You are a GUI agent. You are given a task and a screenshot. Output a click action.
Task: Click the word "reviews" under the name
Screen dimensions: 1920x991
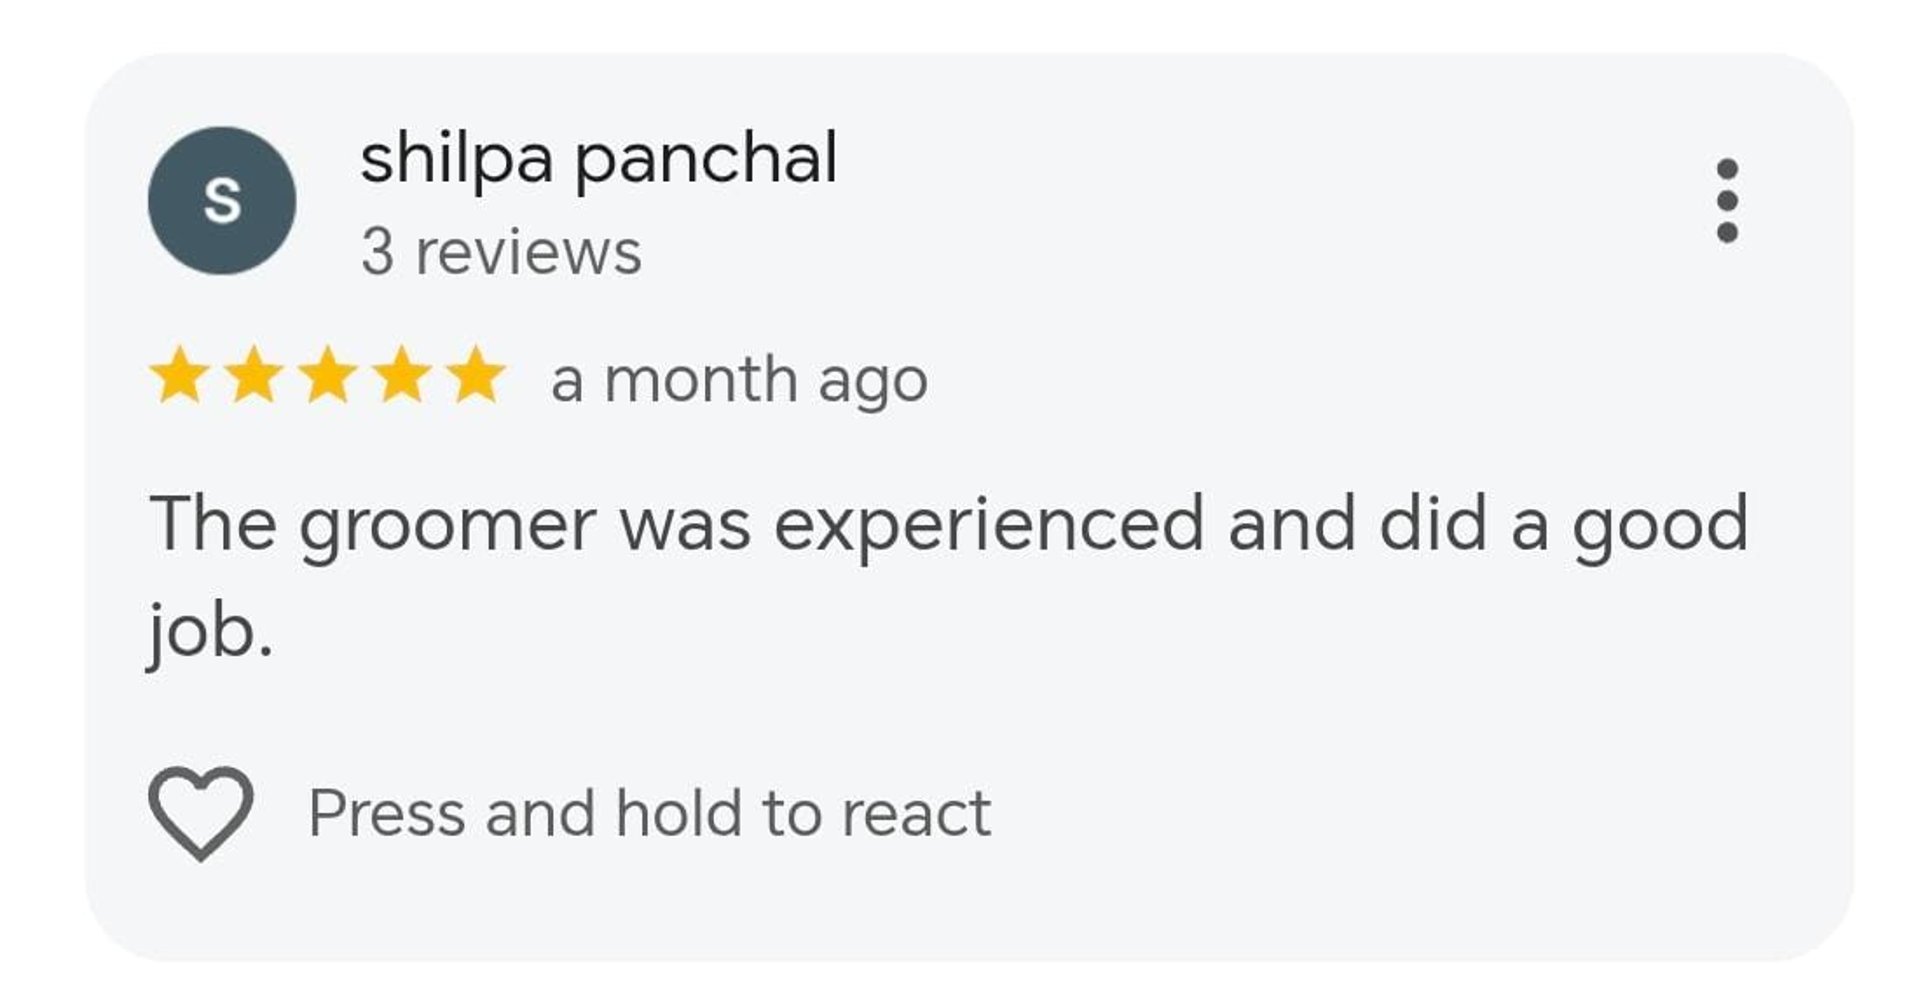pyautogui.click(x=528, y=253)
